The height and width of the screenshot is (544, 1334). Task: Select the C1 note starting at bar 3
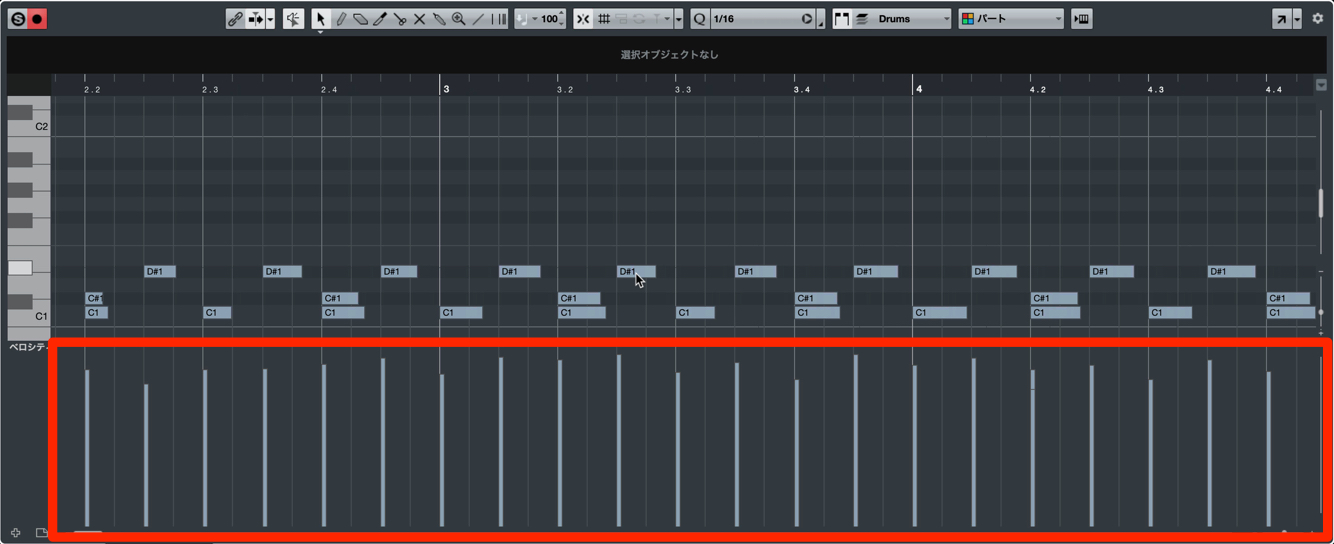pos(461,313)
